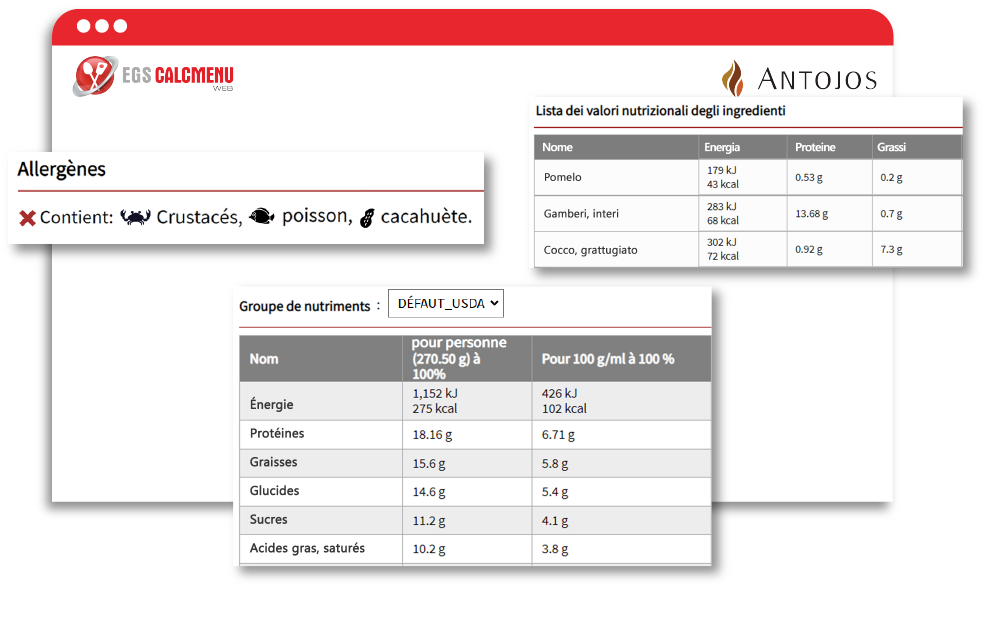The height and width of the screenshot is (631, 985).
Task: Select the Pomelo ingredient row
Action: tap(748, 177)
